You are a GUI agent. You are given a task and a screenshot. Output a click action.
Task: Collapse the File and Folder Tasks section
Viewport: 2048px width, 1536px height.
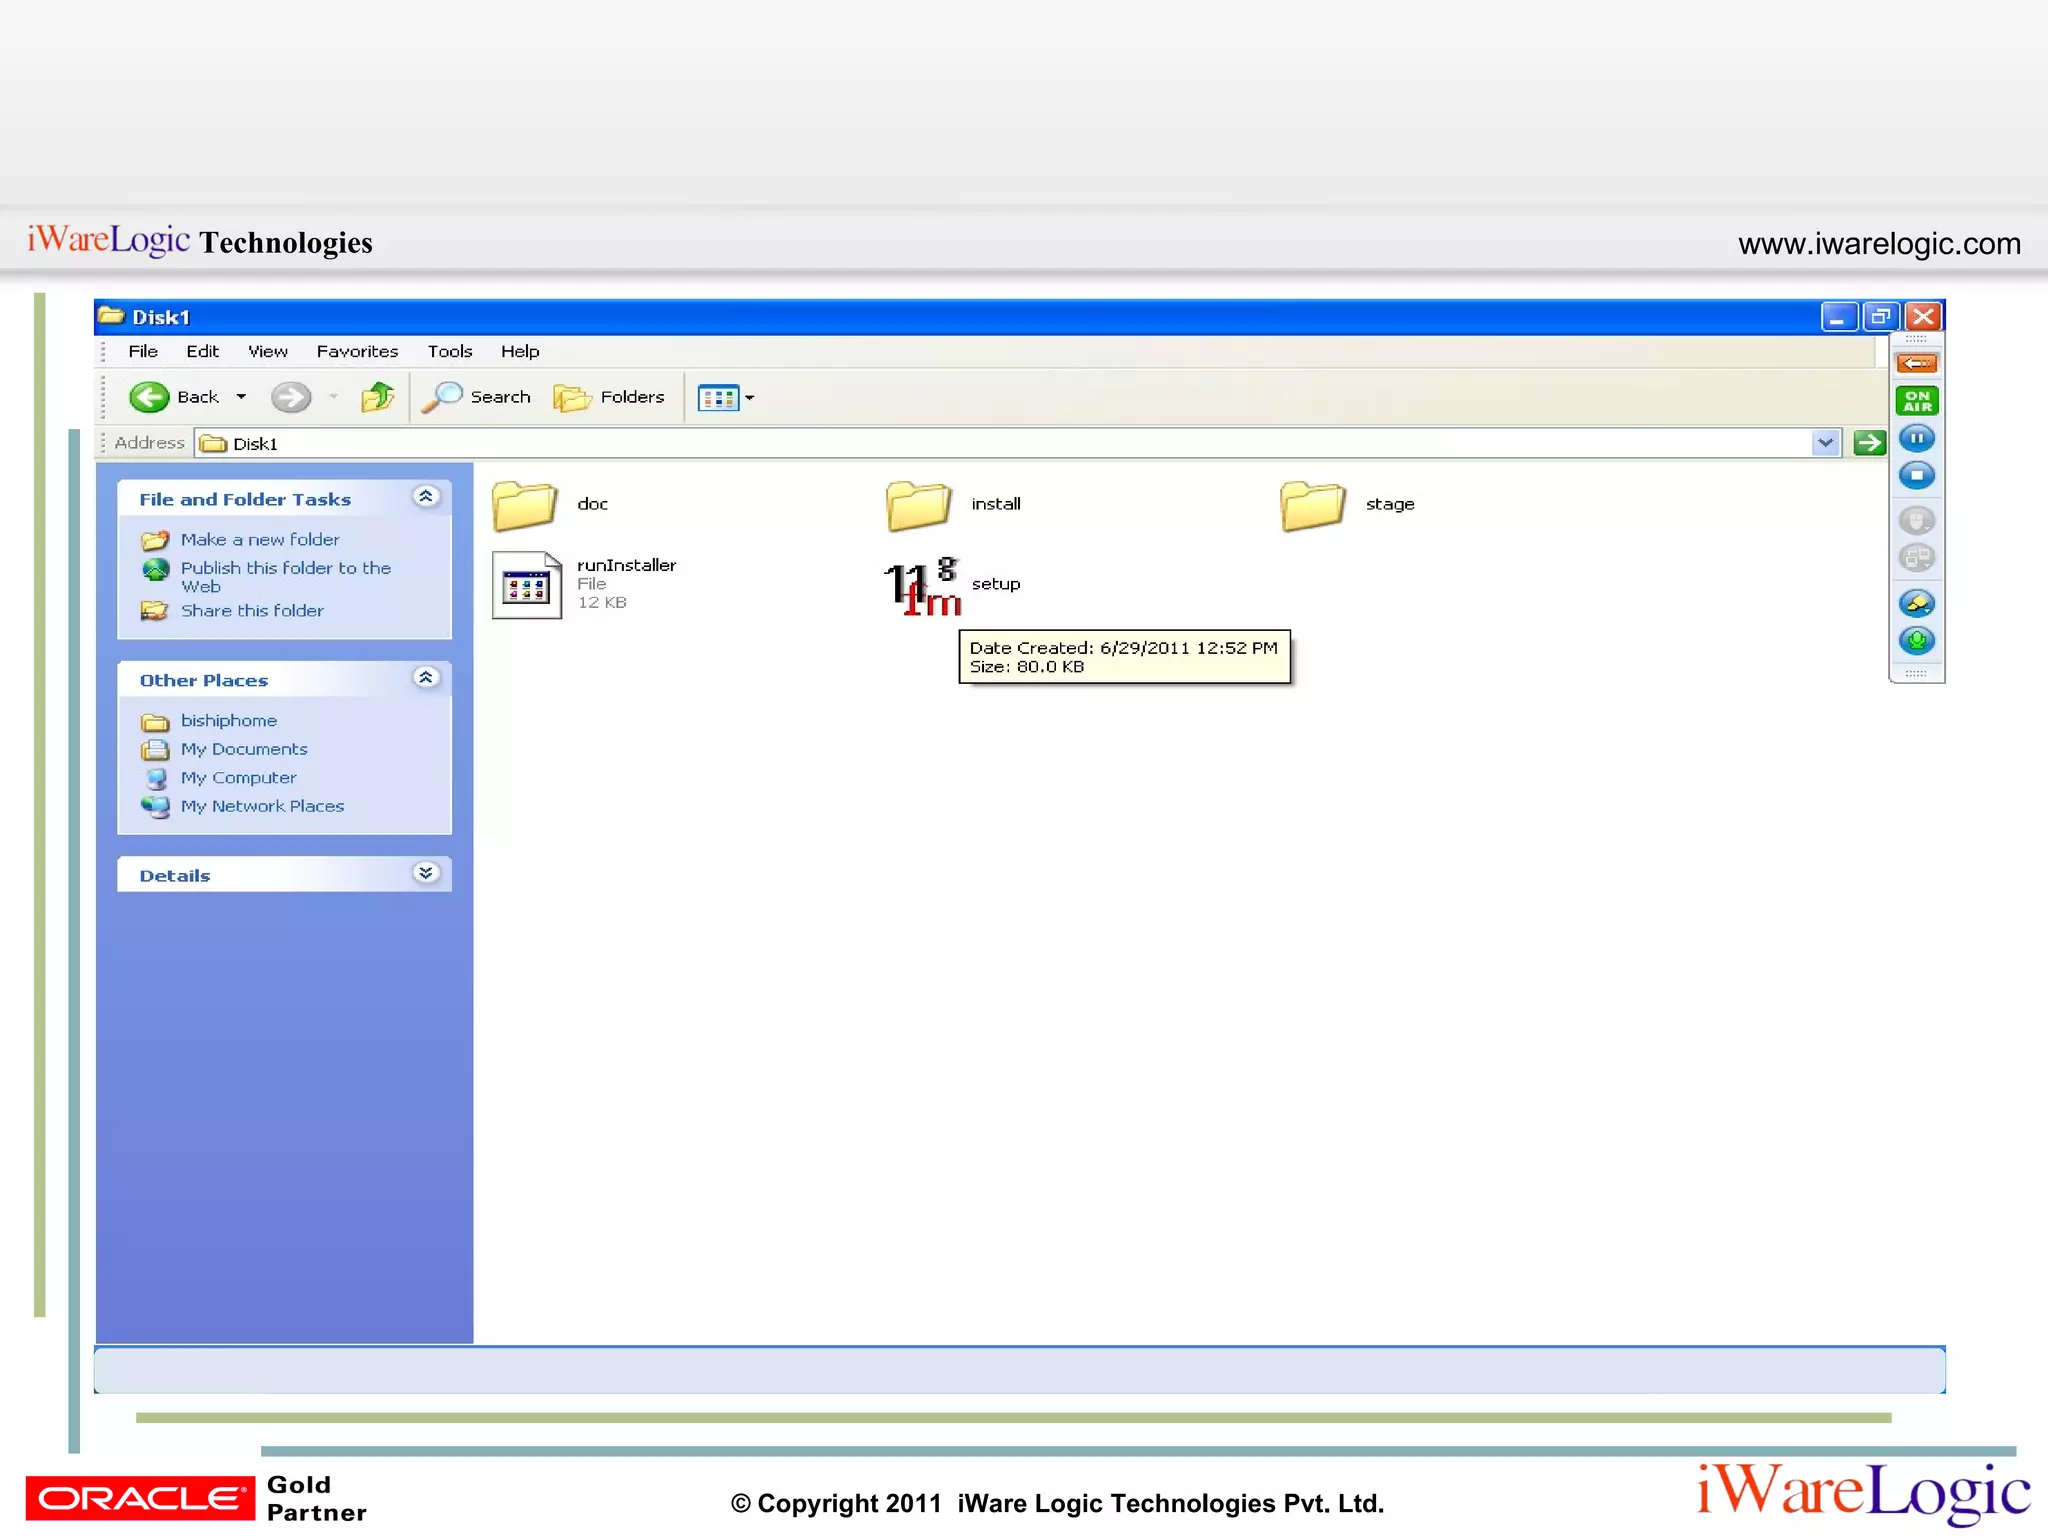point(426,497)
